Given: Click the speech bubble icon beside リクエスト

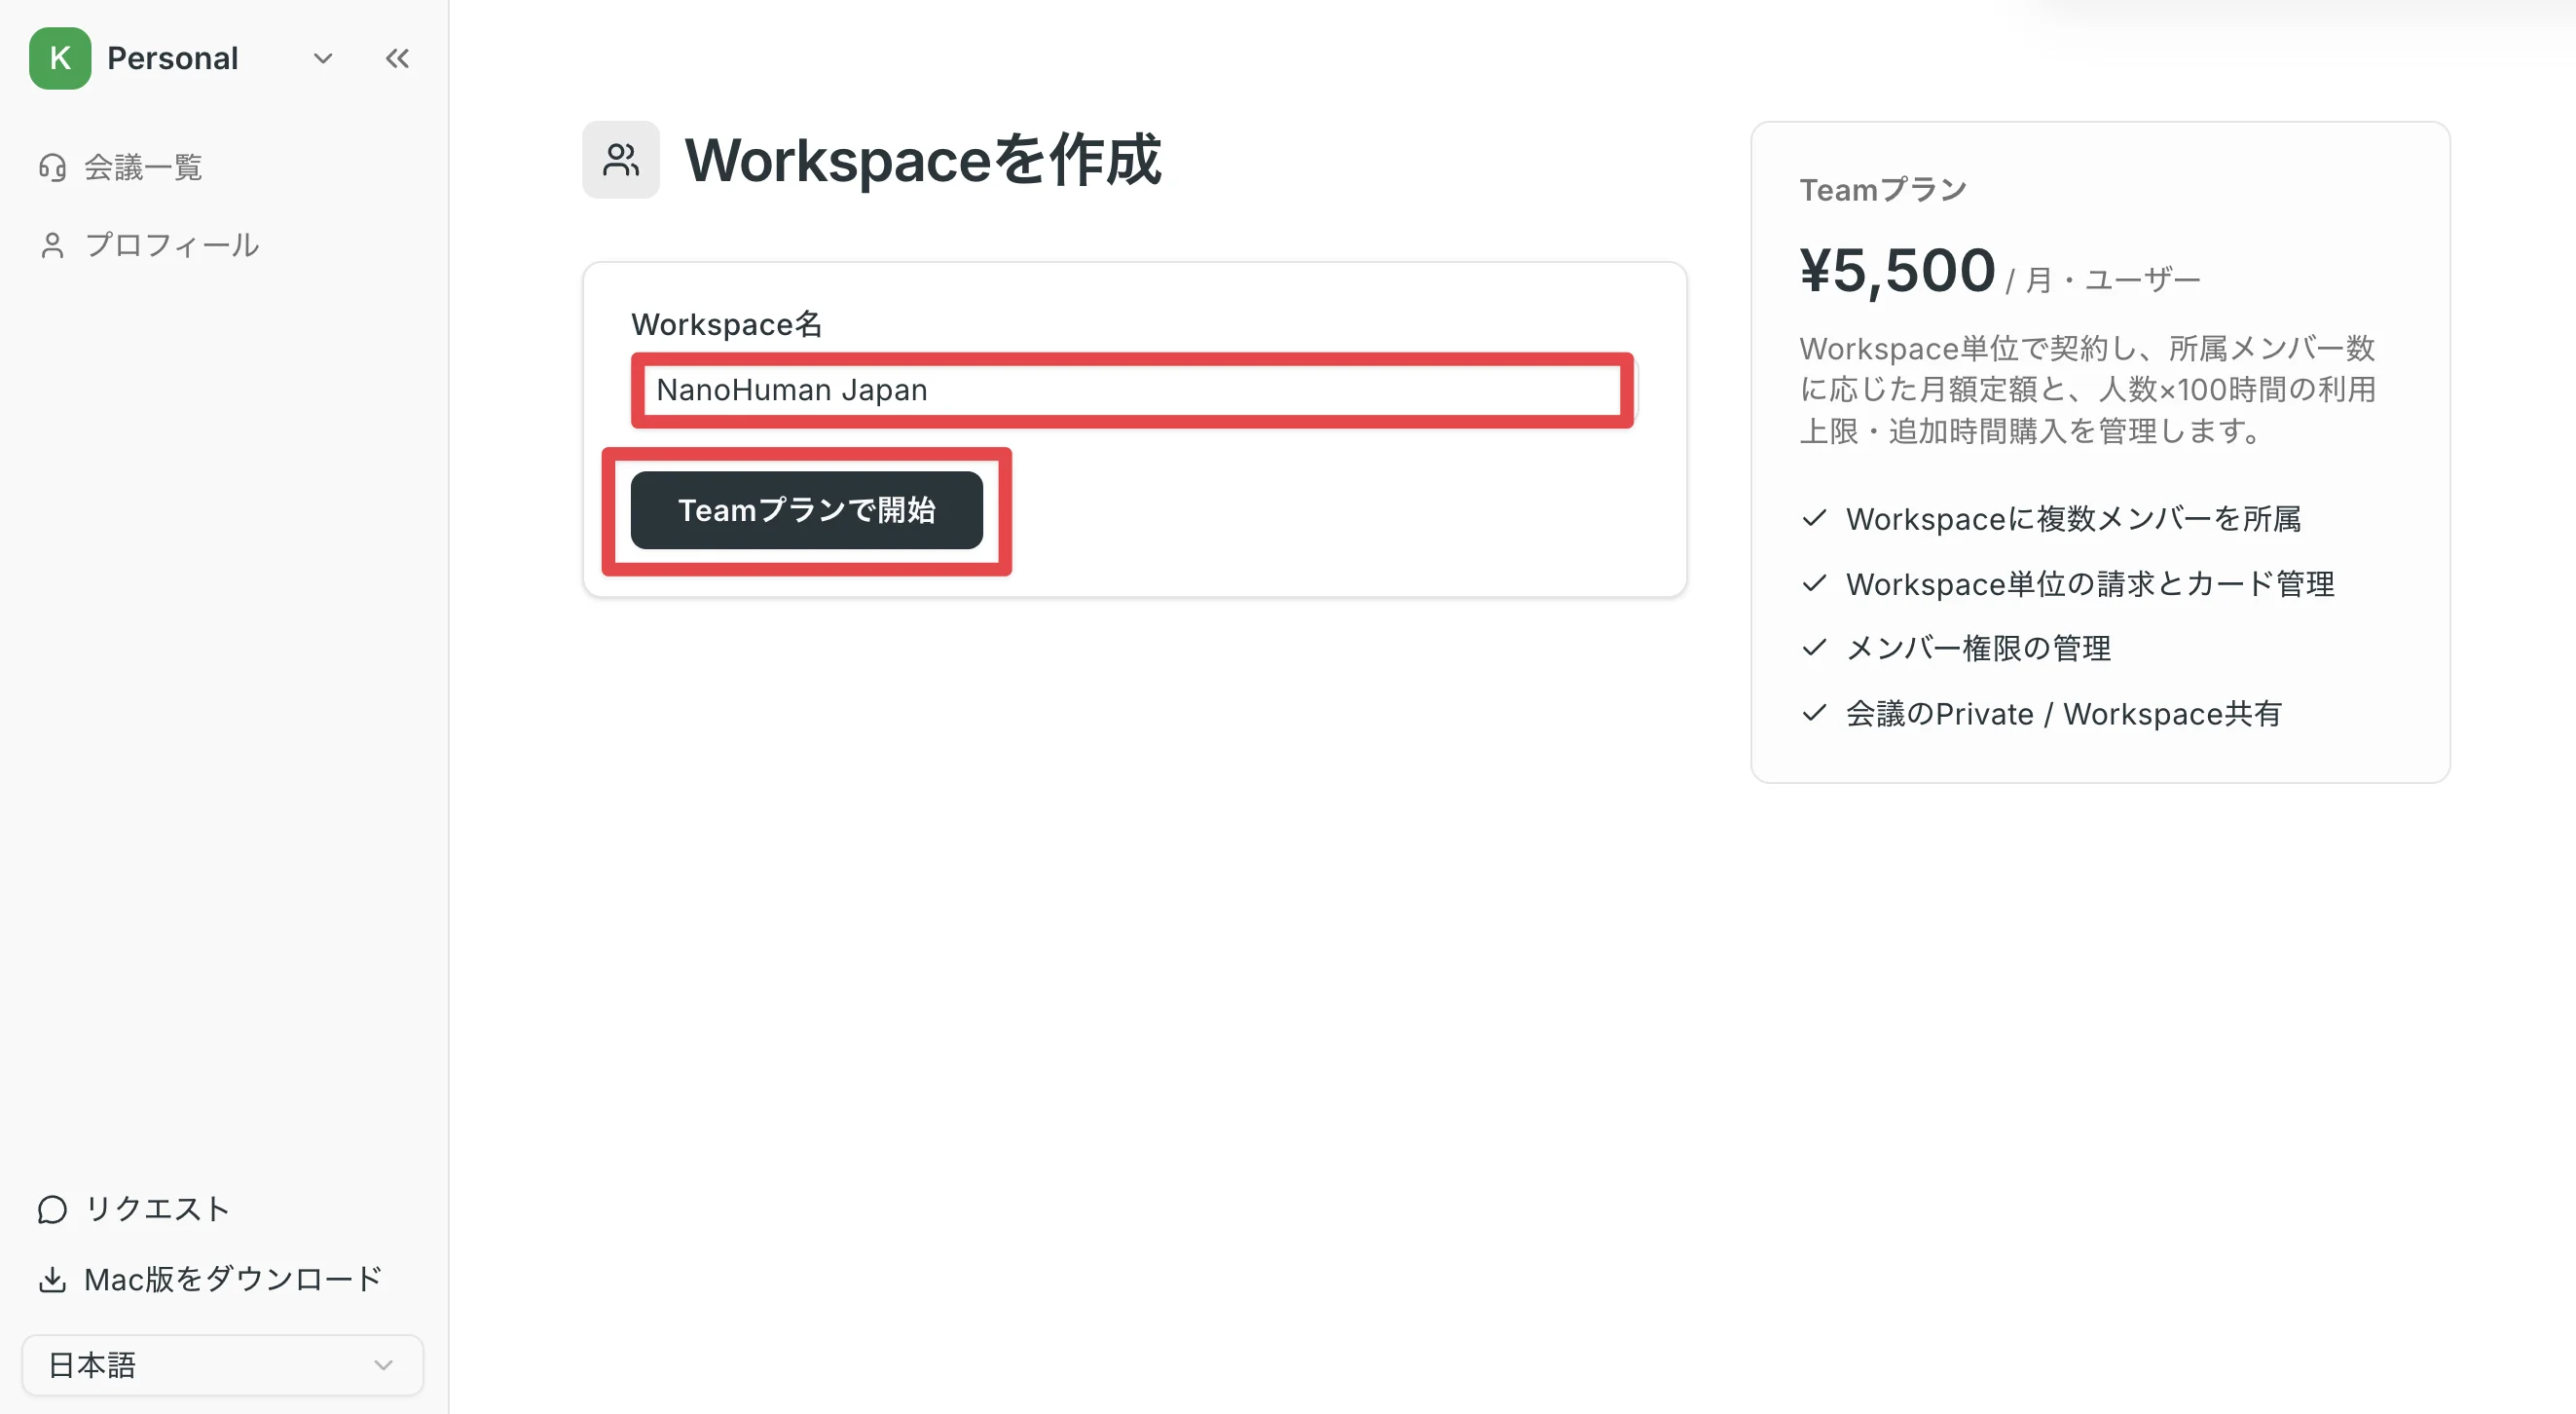Looking at the screenshot, I should tap(52, 1209).
